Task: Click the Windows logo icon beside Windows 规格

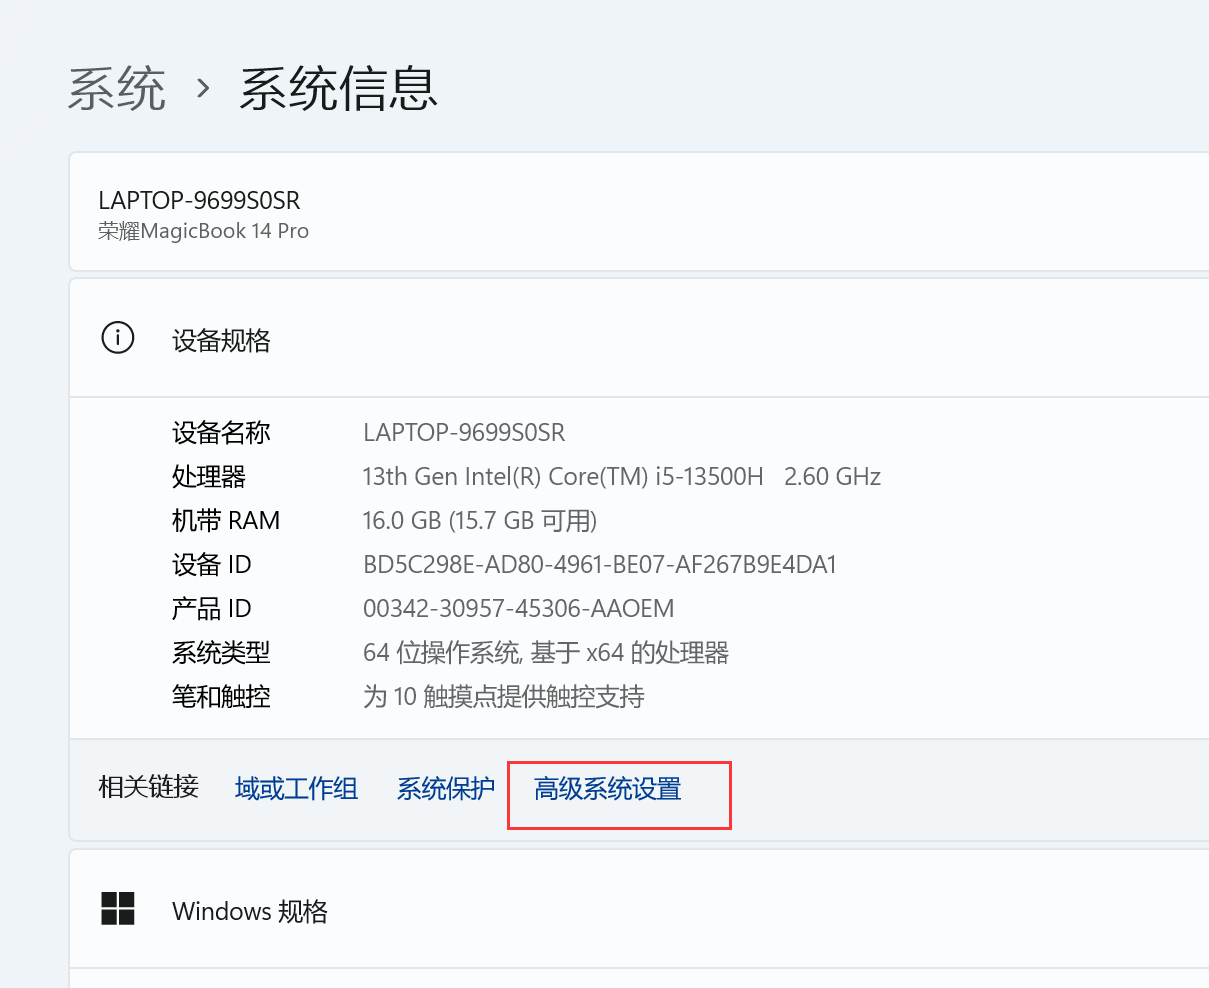Action: (x=118, y=909)
